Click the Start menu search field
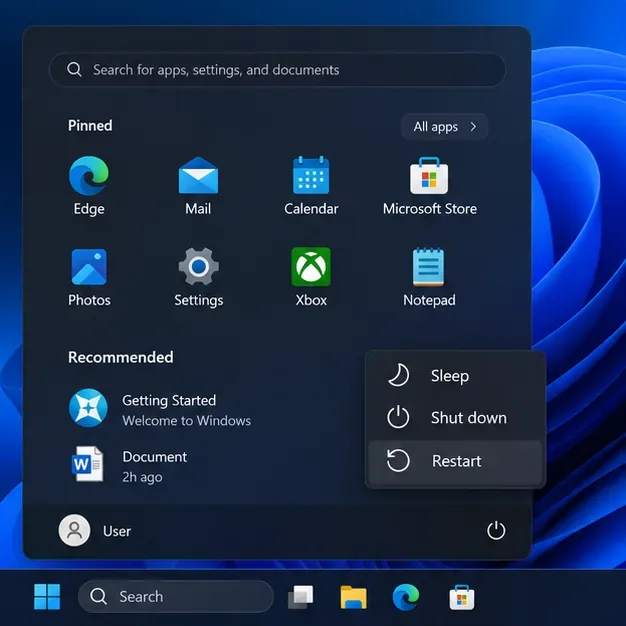 (x=277, y=69)
